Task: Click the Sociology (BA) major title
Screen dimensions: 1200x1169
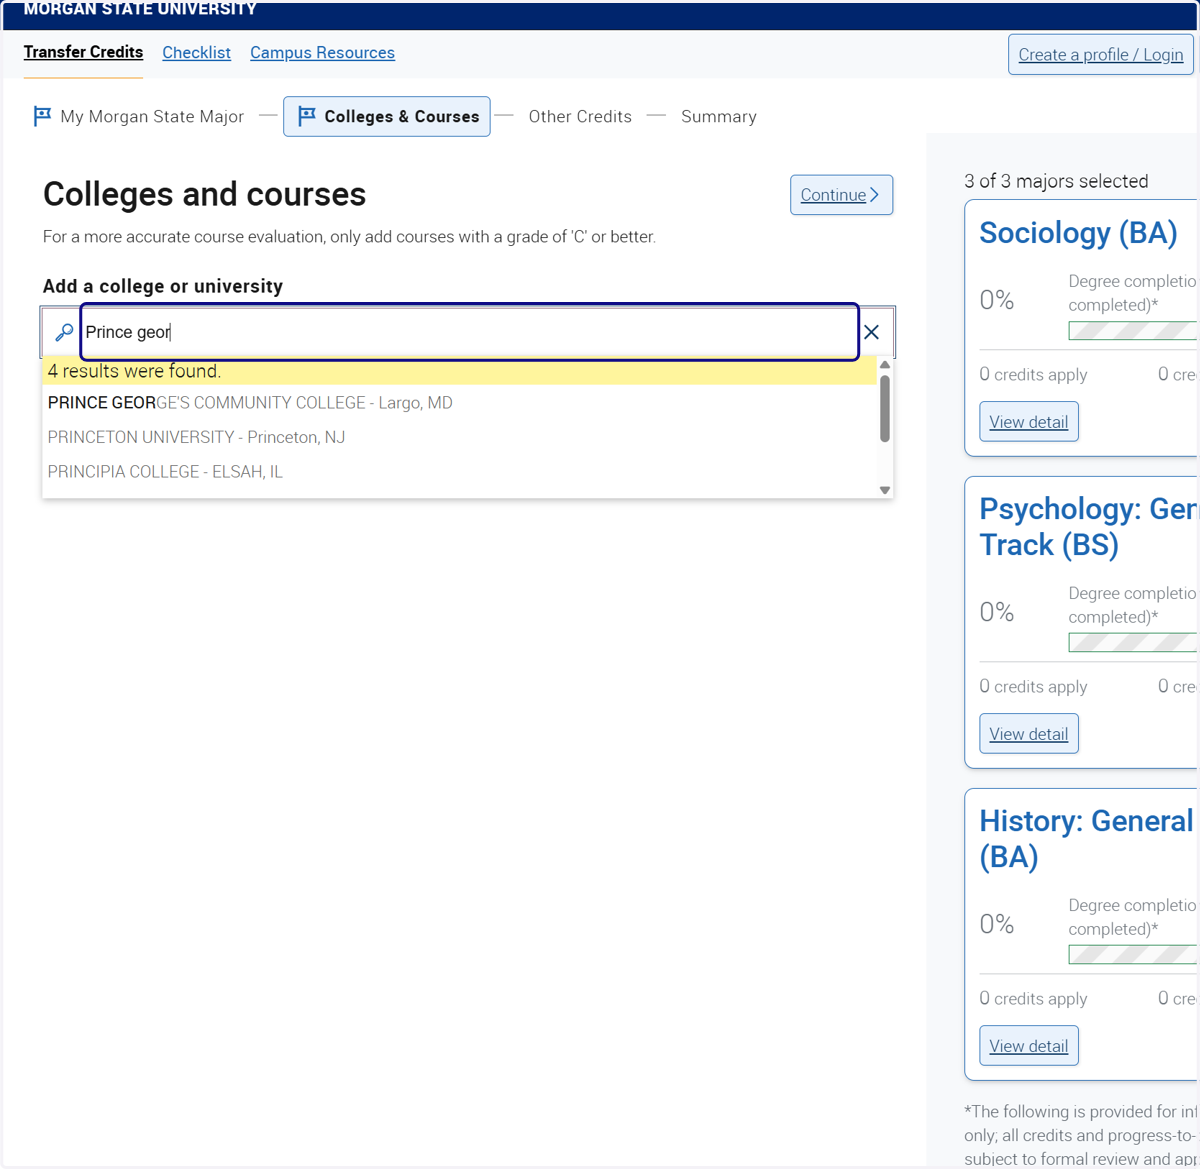Action: (x=1078, y=233)
